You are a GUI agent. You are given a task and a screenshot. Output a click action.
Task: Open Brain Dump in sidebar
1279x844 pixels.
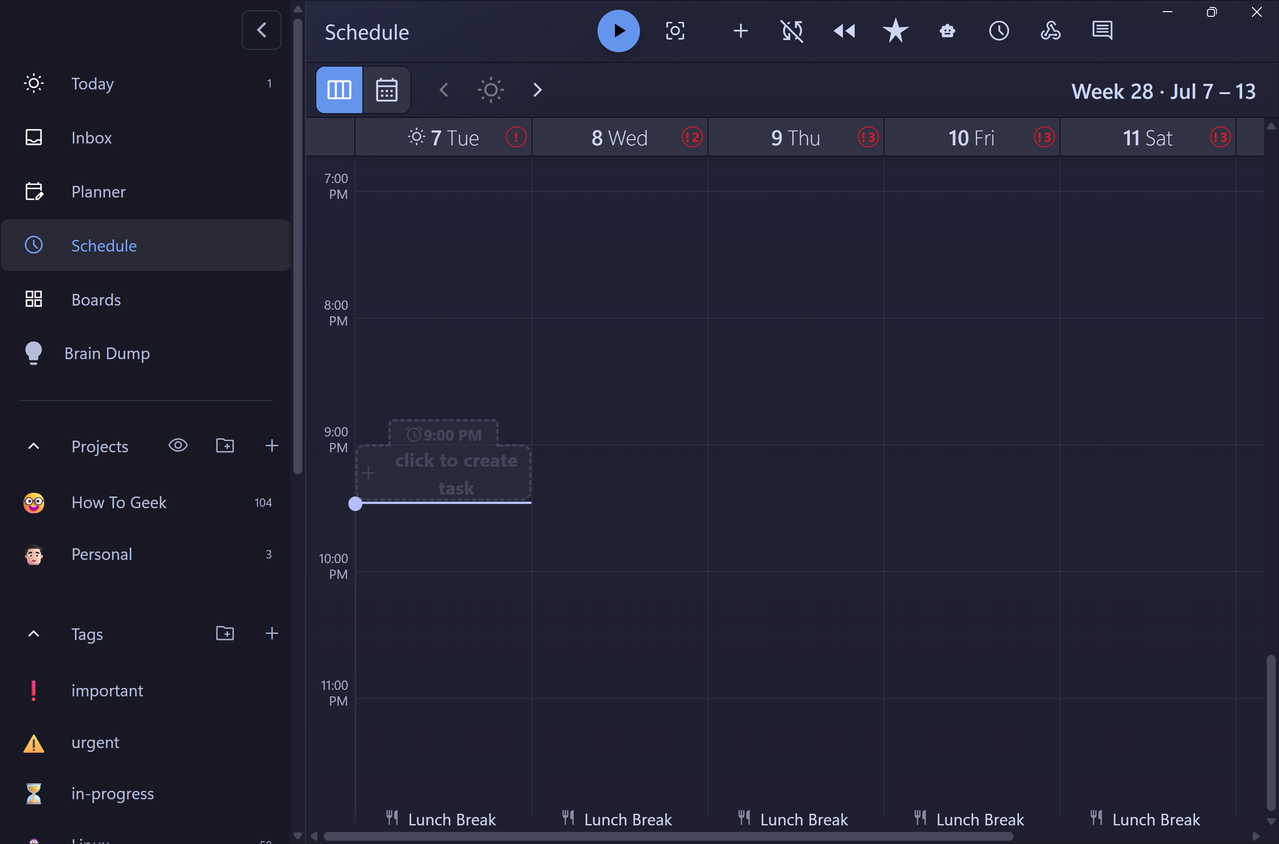pyautogui.click(x=146, y=354)
